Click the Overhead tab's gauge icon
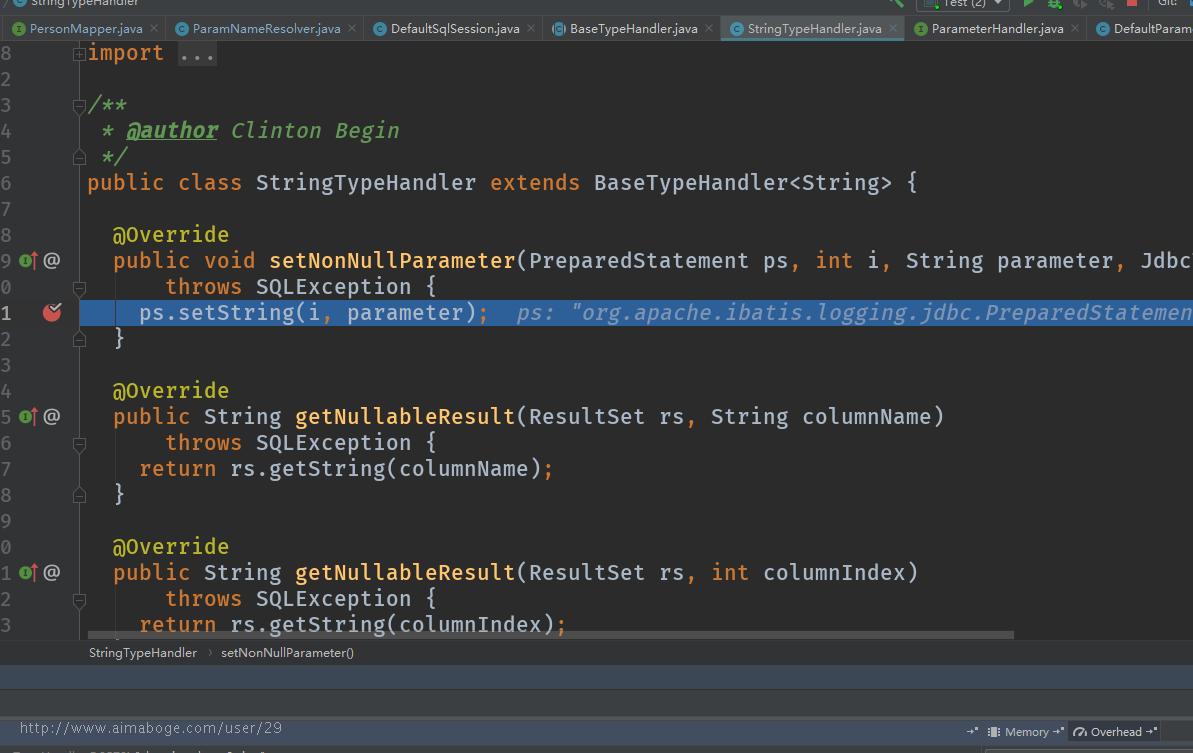The image size is (1193, 753). point(1080,732)
